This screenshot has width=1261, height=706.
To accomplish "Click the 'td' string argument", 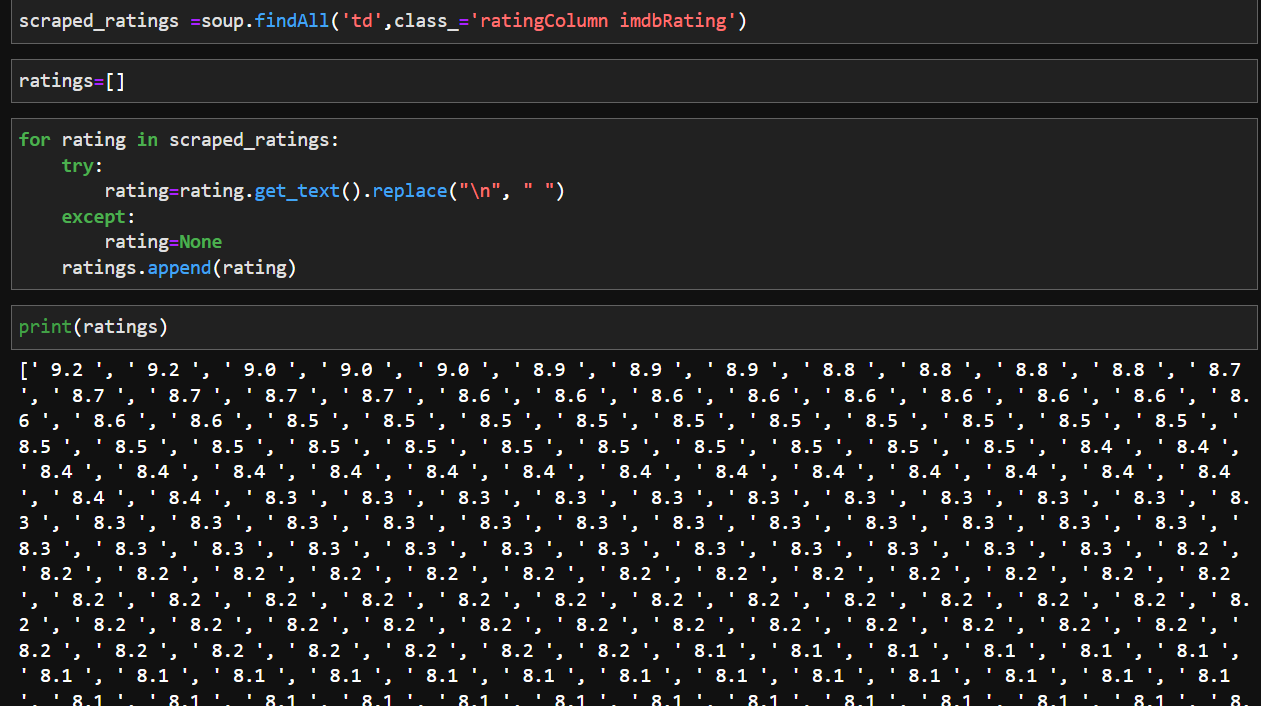I will pos(361,20).
